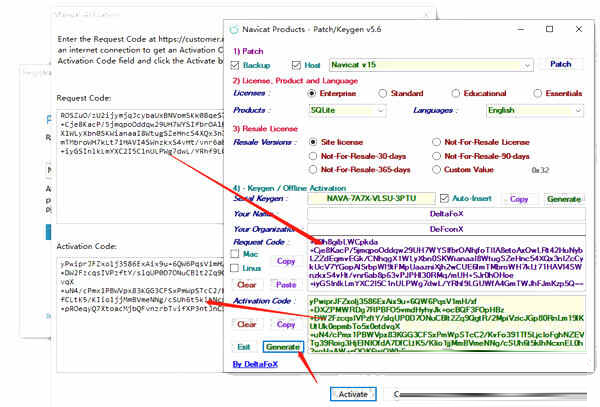Click Generate beside the Exit button
The height and width of the screenshot is (407, 600).
(283, 347)
